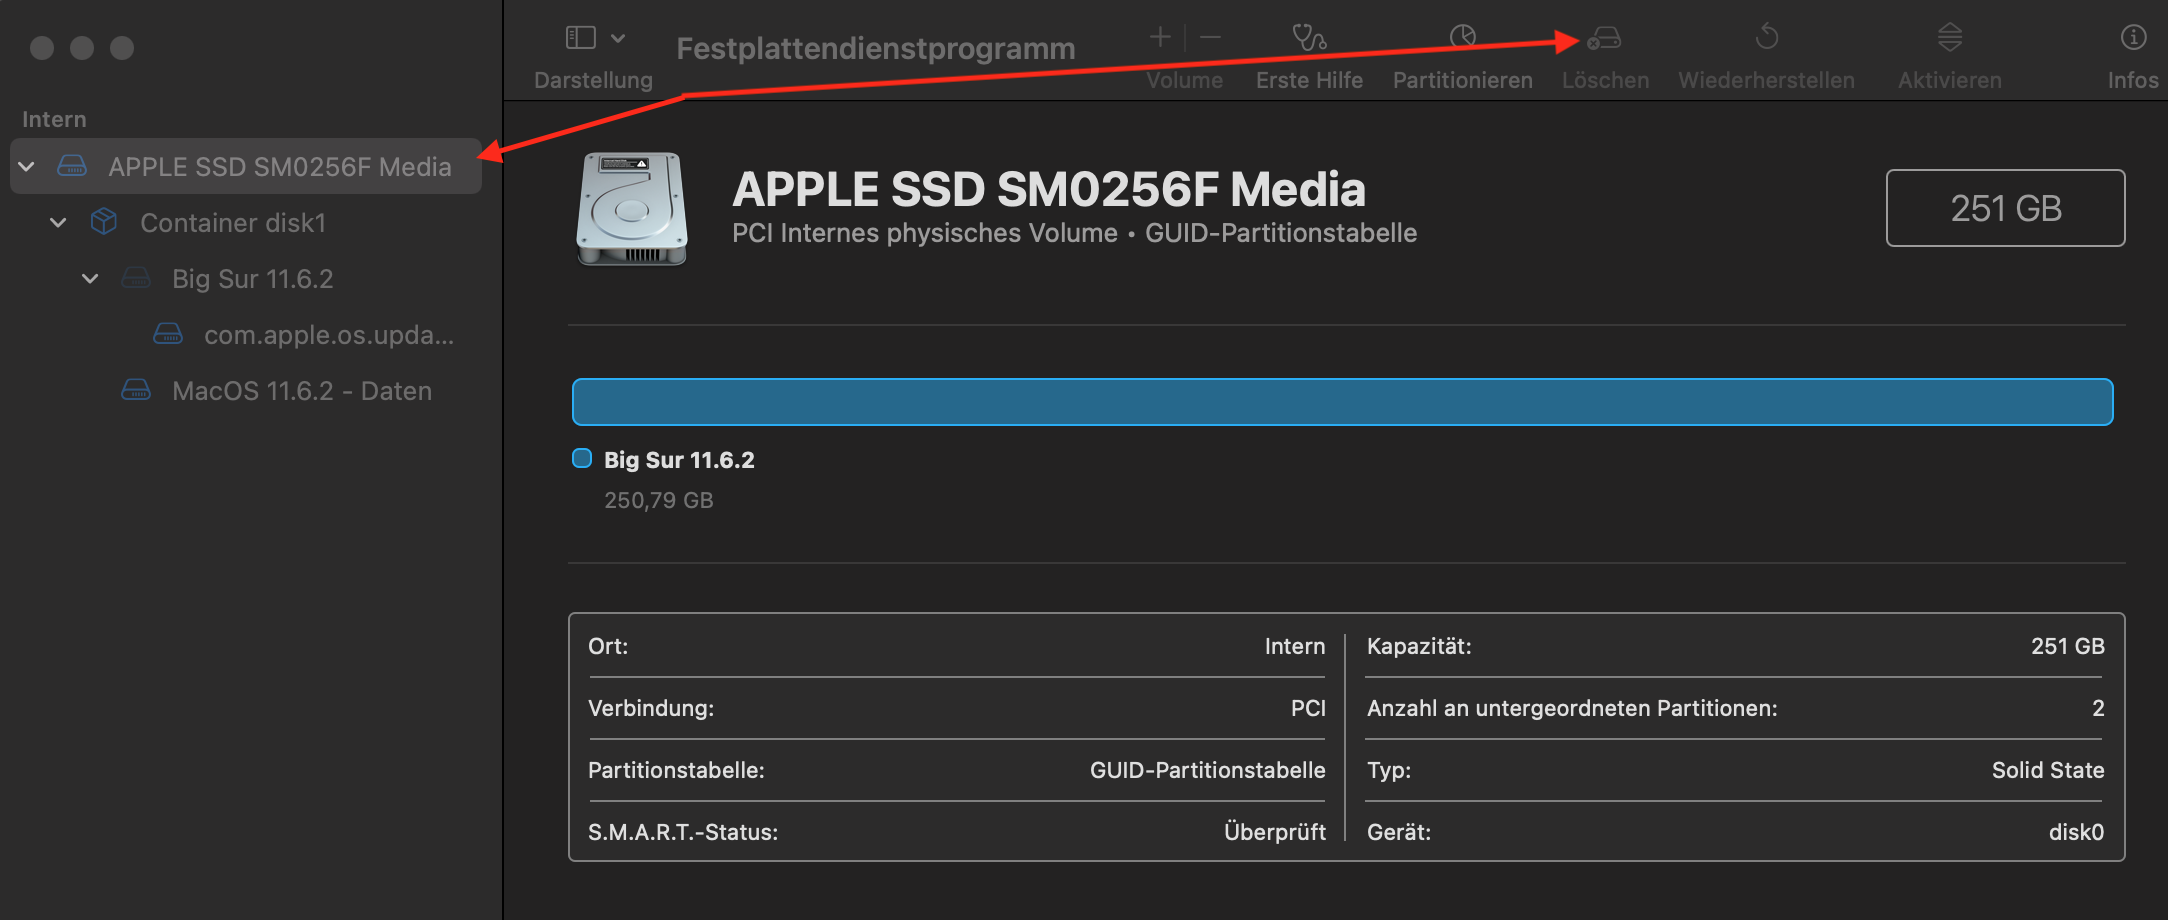
Task: Click the Erste Hilfe stethoscope icon
Action: pyautogui.click(x=1308, y=38)
